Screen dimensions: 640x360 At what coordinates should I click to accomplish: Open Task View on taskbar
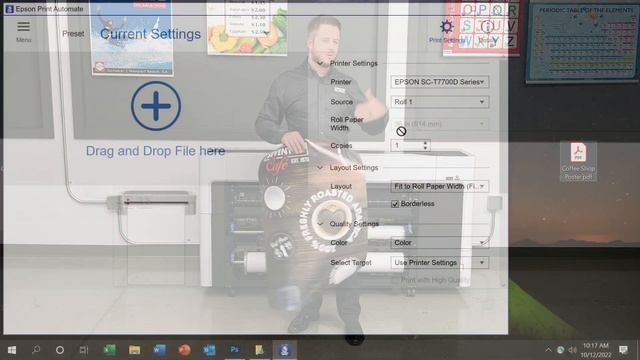click(84, 350)
